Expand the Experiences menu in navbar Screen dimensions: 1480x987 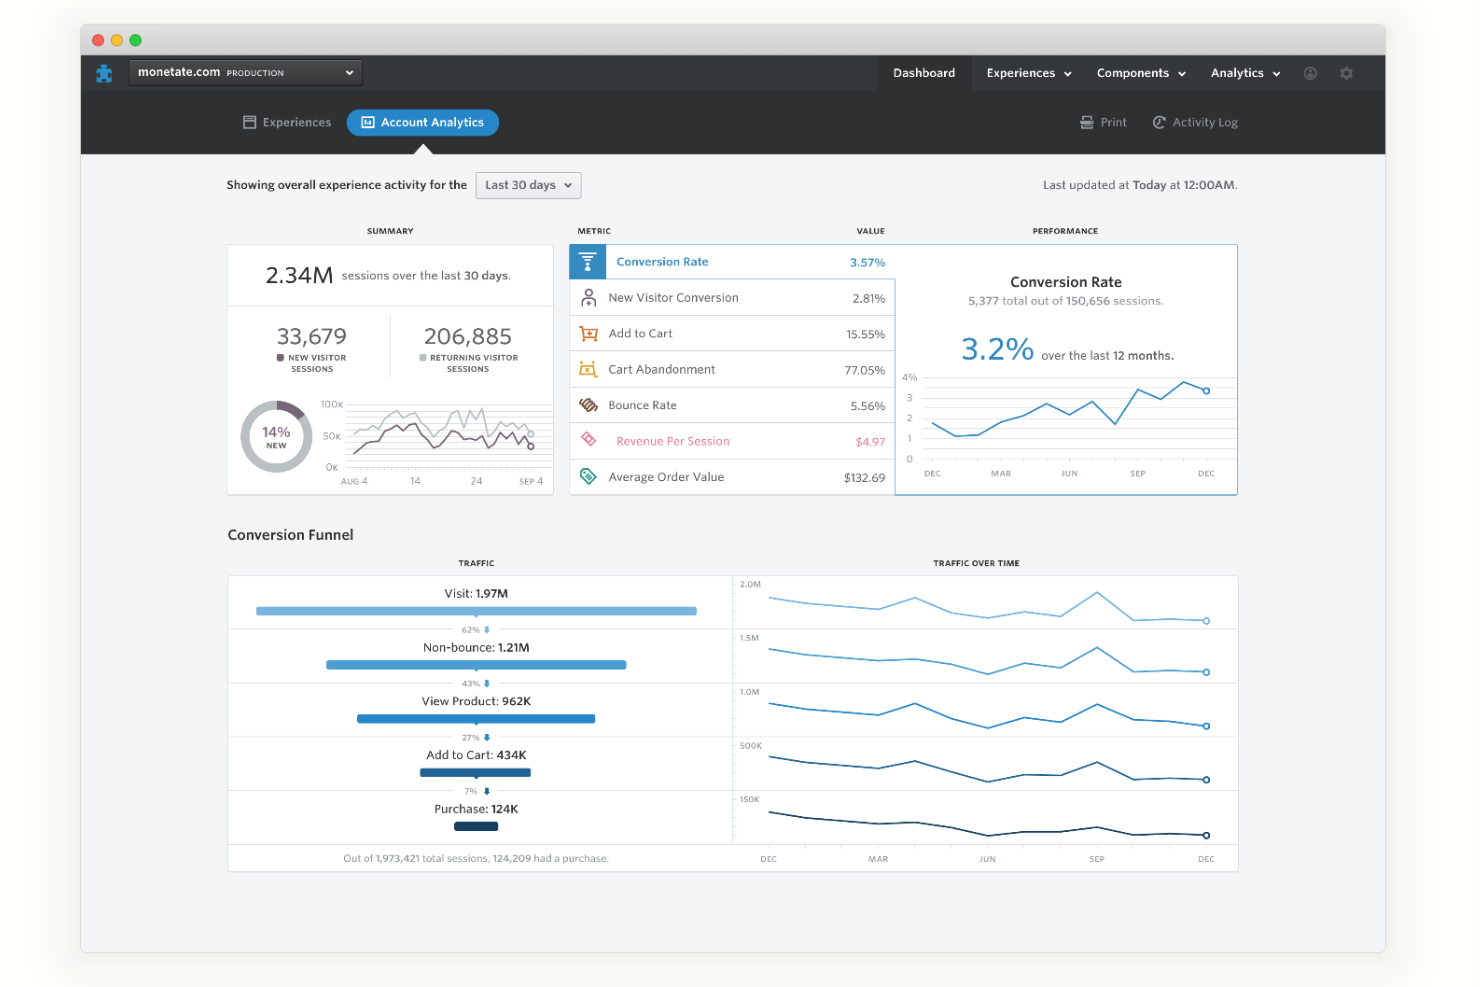[x=1028, y=73]
